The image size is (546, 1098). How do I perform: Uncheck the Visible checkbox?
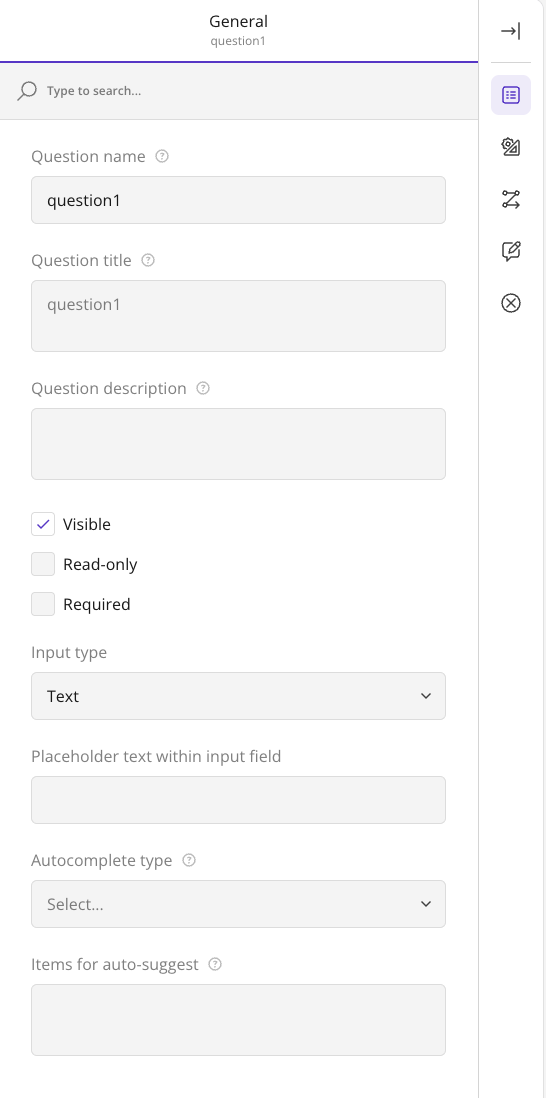click(43, 524)
